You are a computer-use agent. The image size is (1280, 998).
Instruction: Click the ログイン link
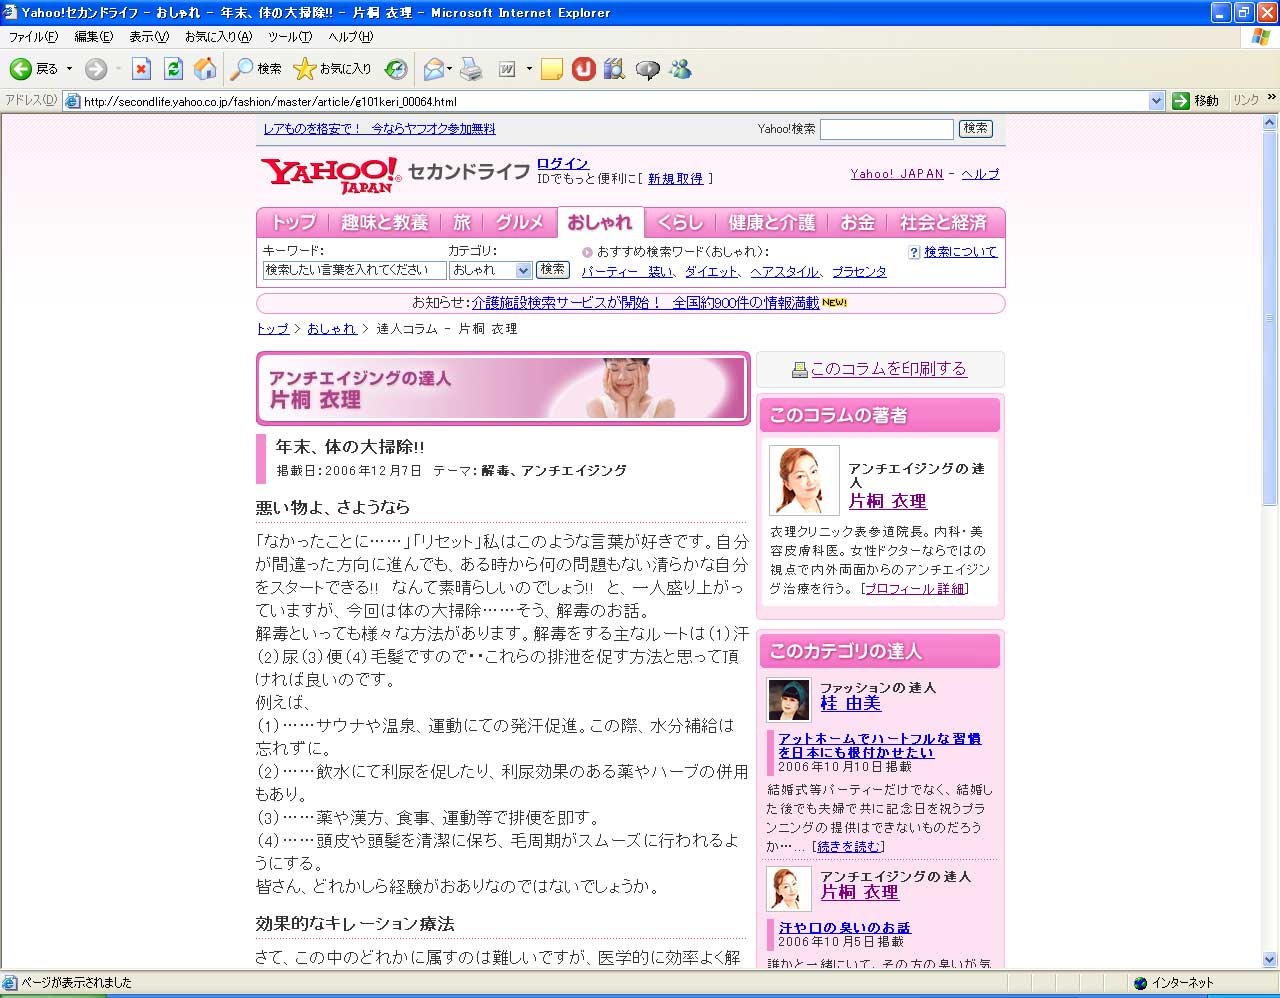point(562,163)
